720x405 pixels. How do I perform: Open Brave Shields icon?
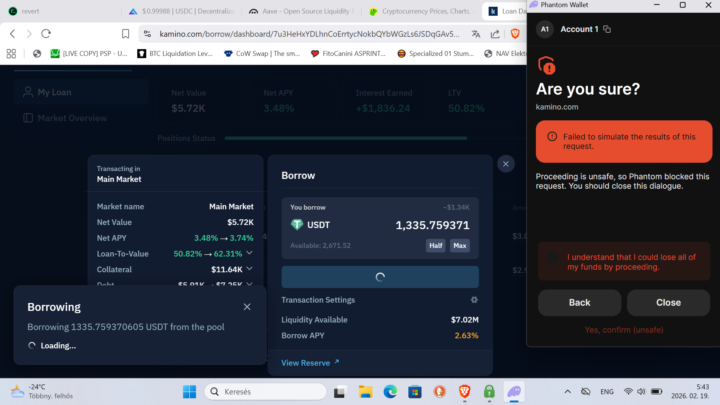(x=515, y=34)
